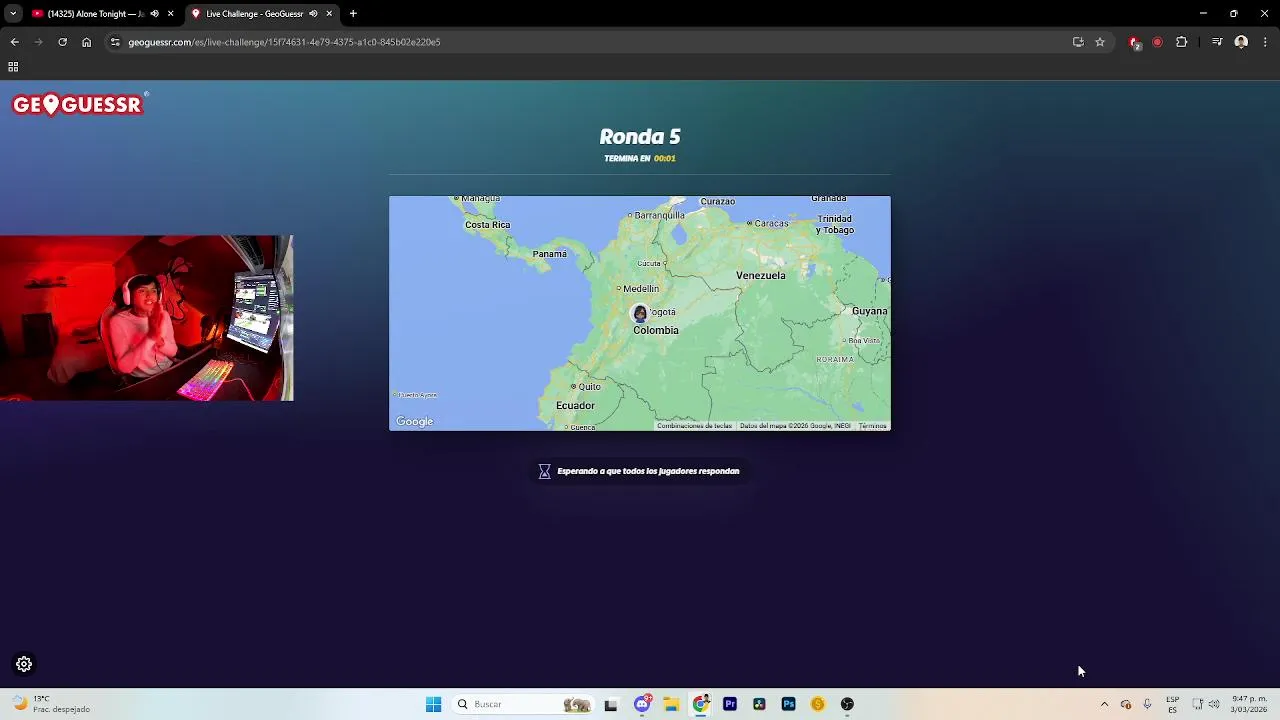Open the ESP language switcher
The width and height of the screenshot is (1280, 720).
point(1172,704)
